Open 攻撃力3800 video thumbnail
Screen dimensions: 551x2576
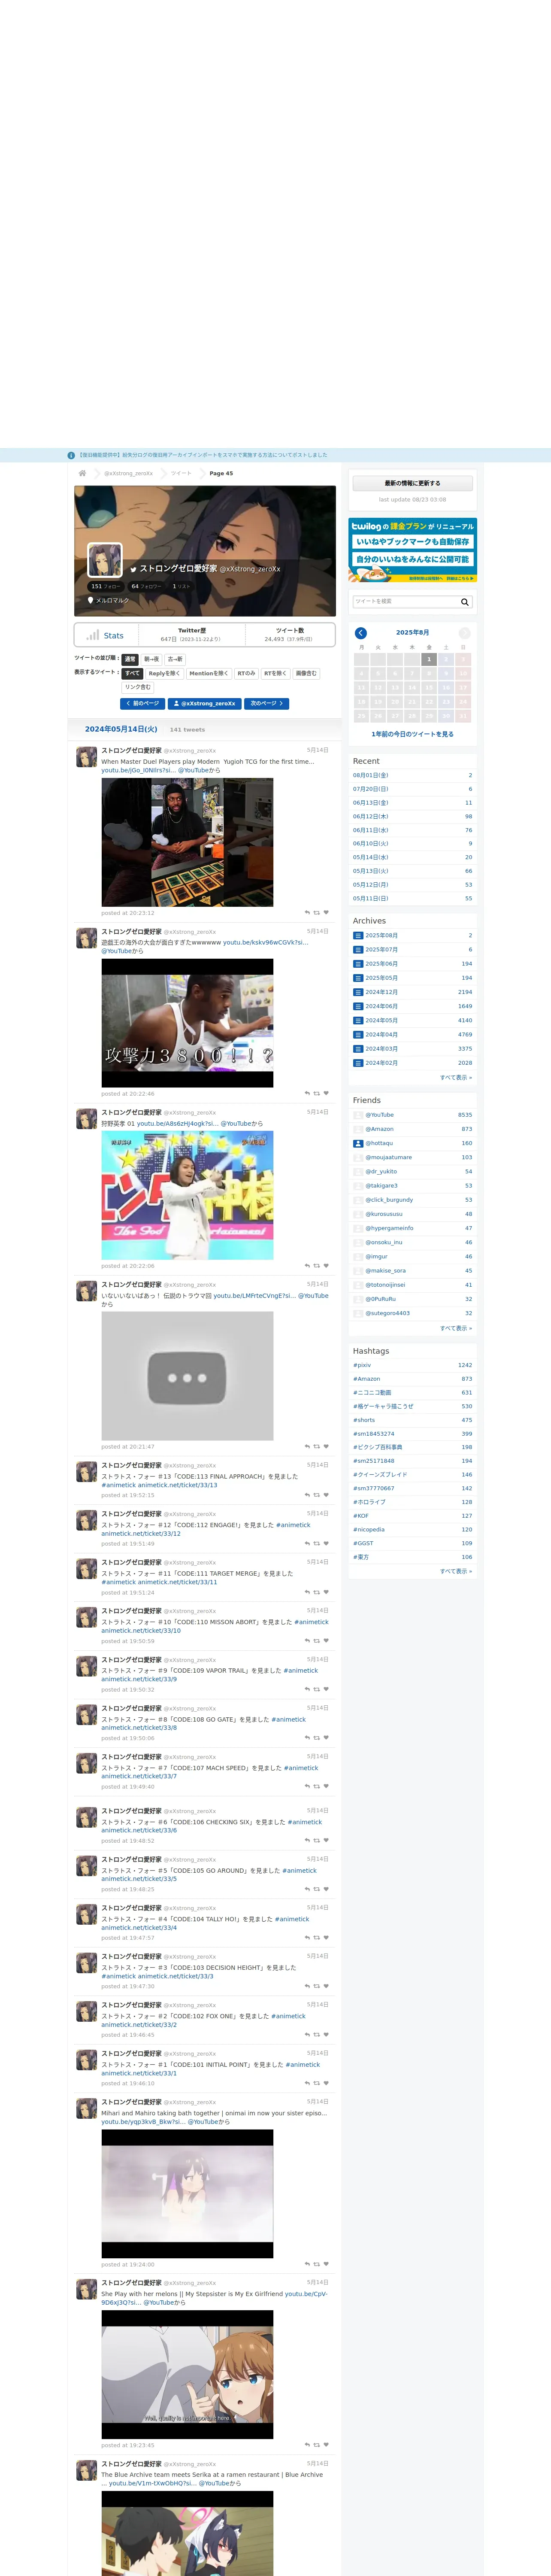pyautogui.click(x=187, y=1023)
